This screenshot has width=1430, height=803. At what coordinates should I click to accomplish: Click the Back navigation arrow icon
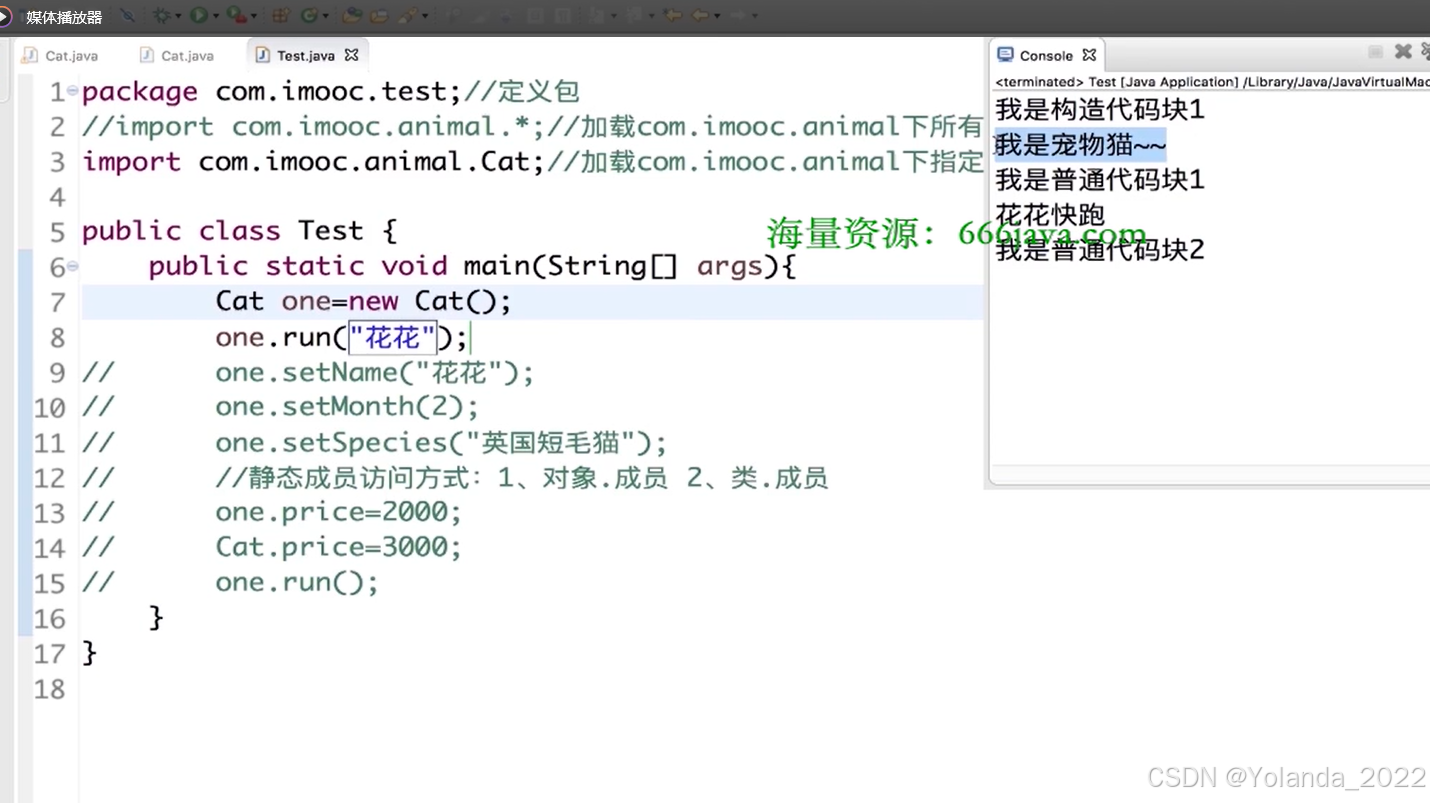tap(700, 16)
